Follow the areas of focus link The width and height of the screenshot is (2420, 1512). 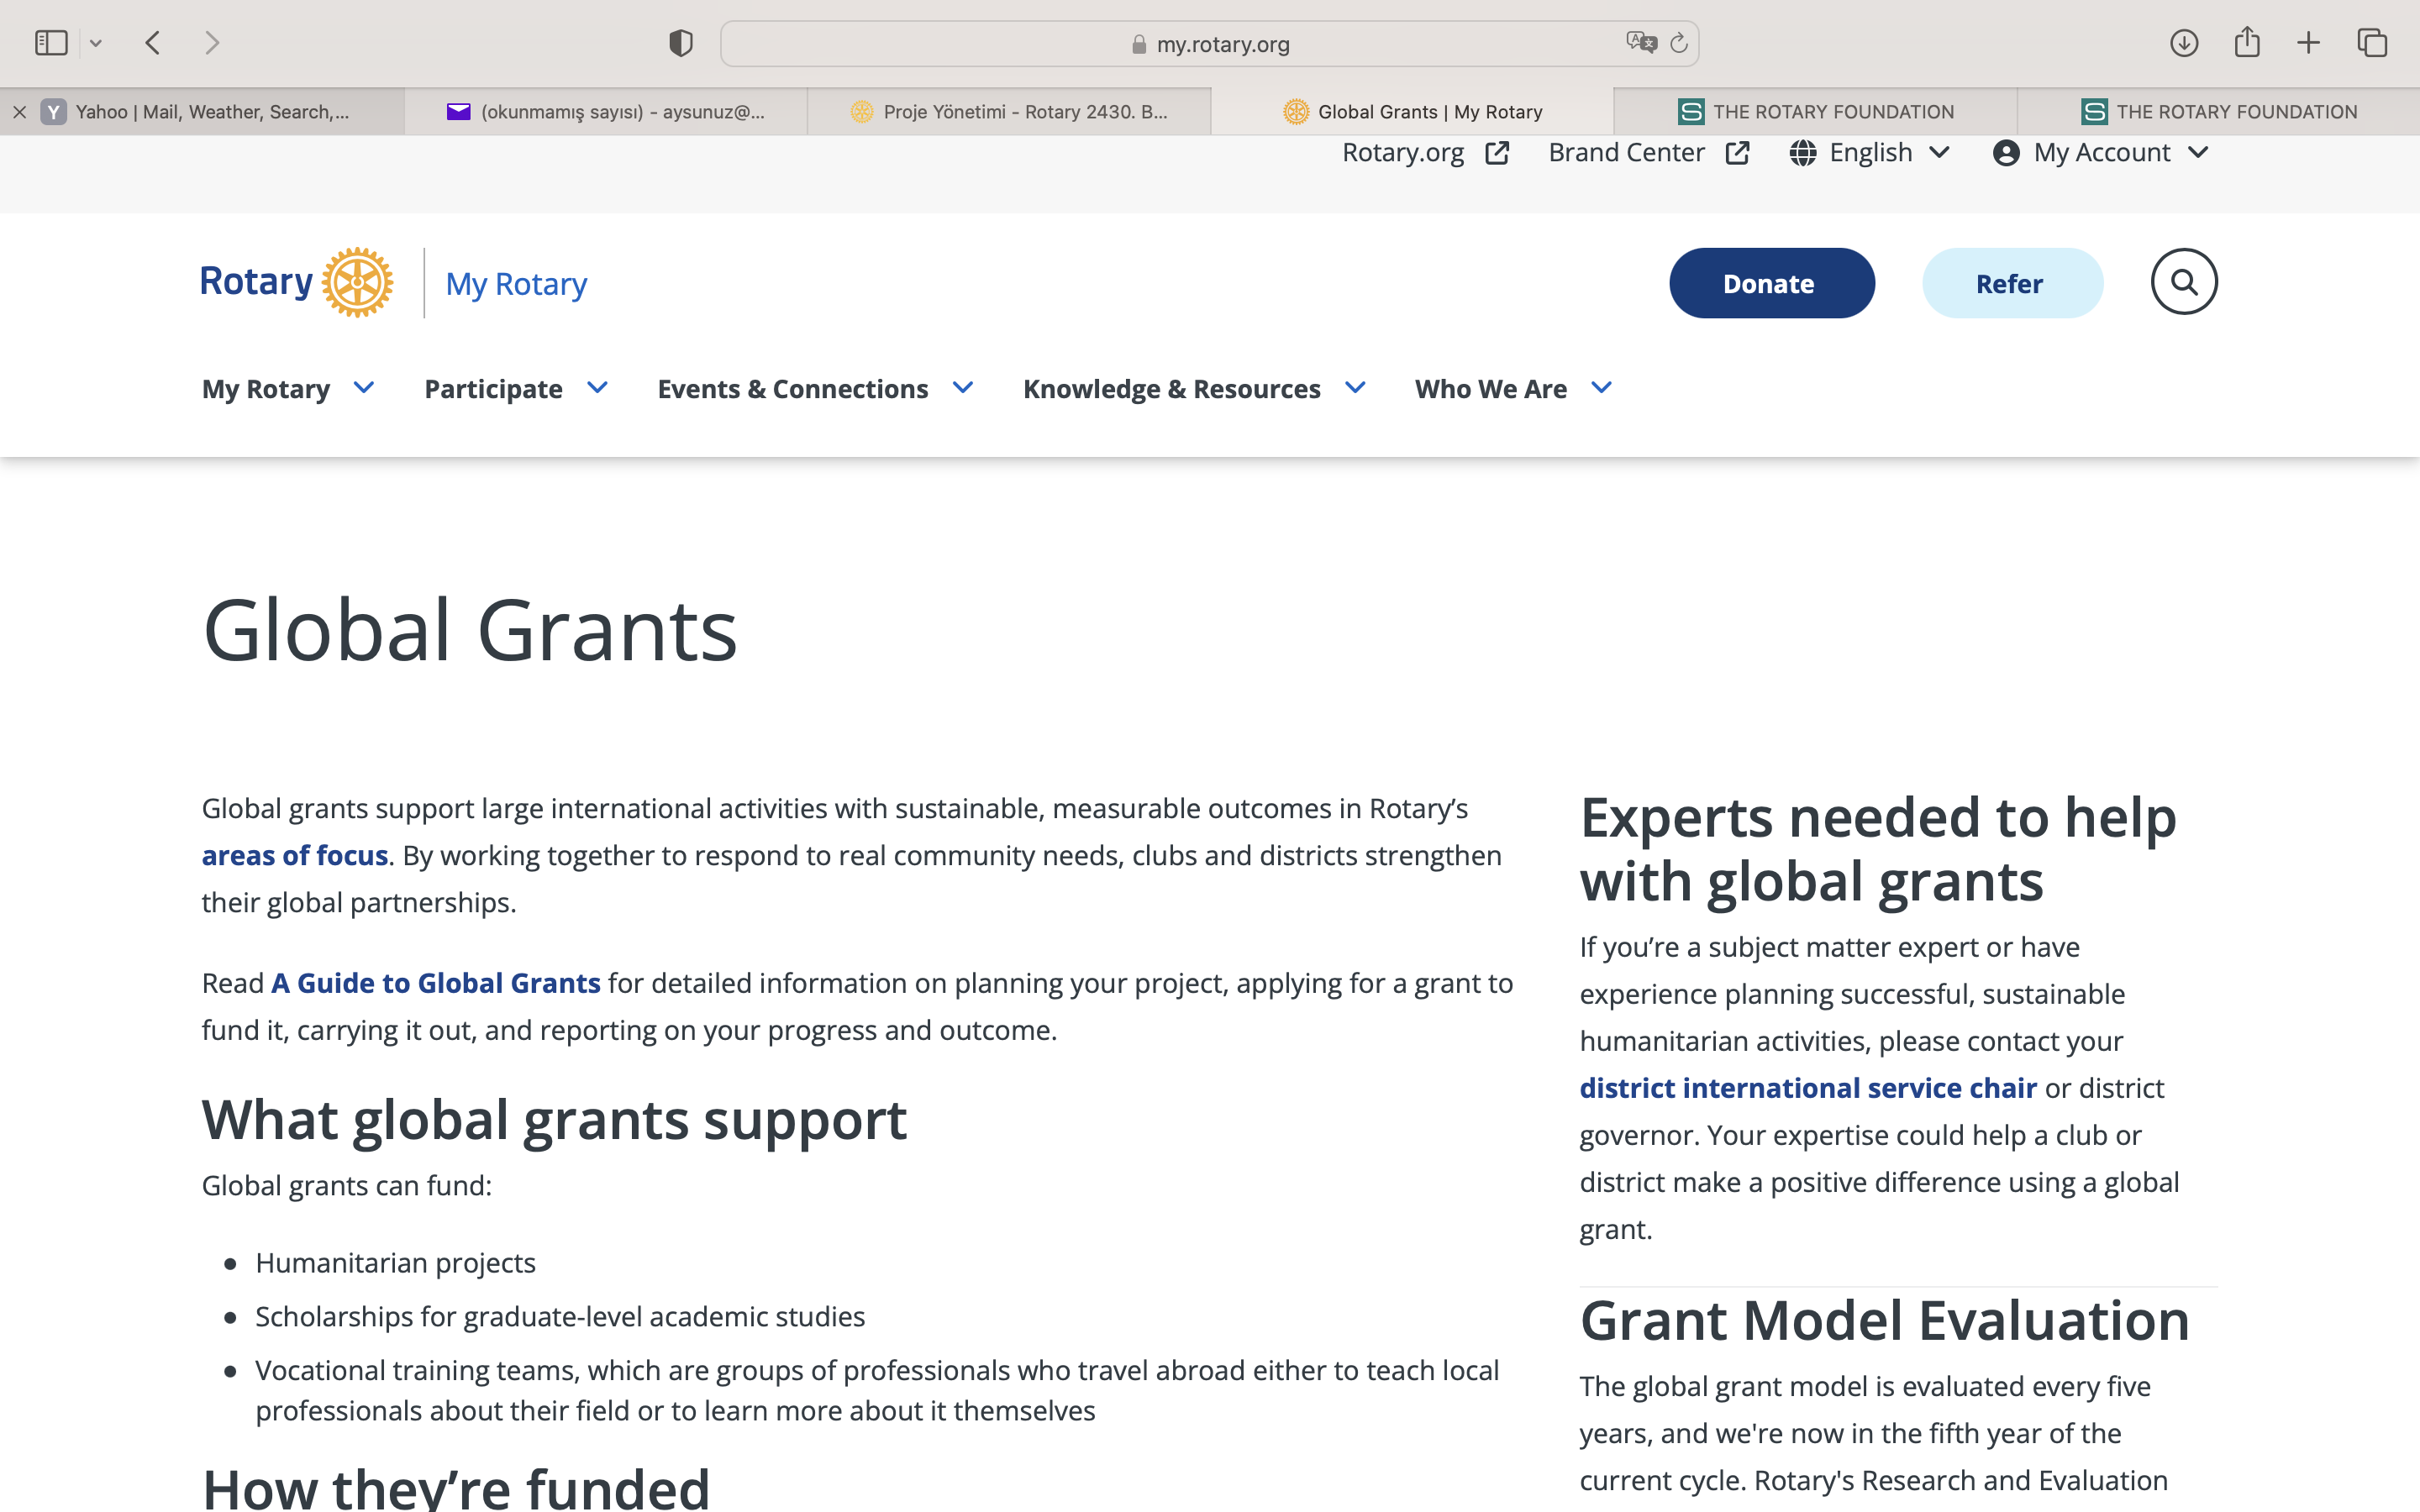tap(295, 856)
